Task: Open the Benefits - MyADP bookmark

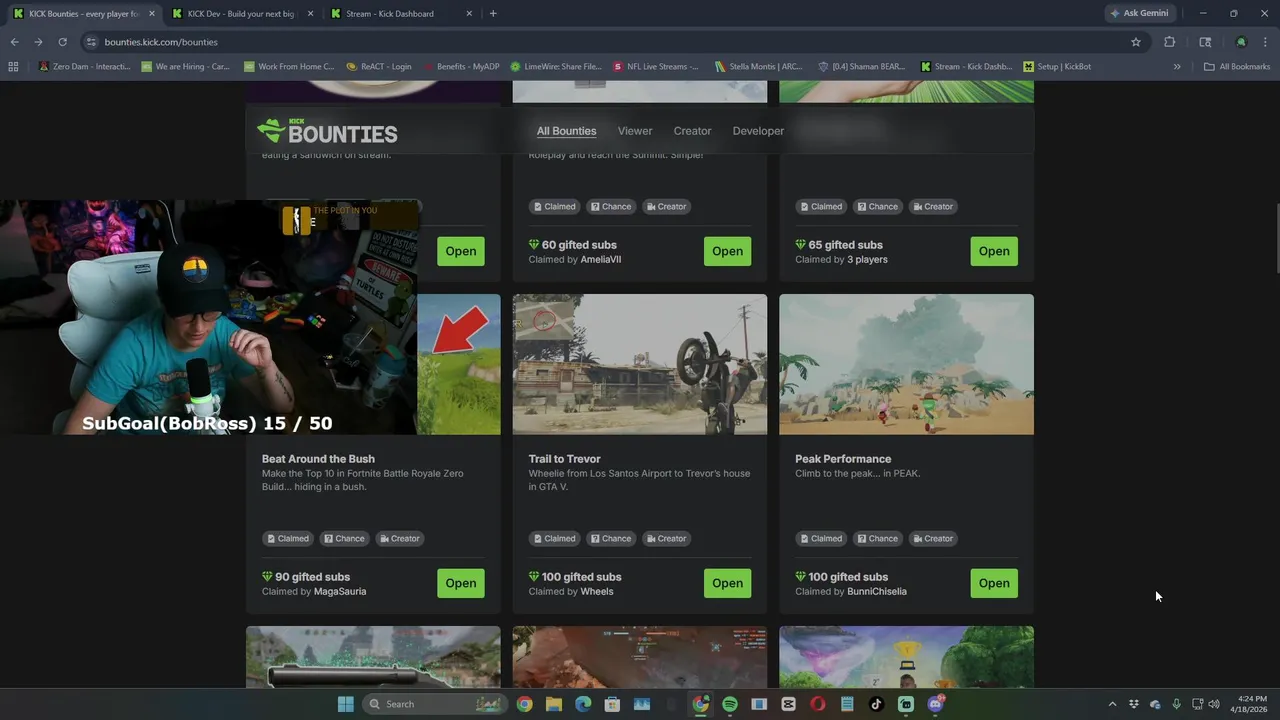Action: point(461,67)
